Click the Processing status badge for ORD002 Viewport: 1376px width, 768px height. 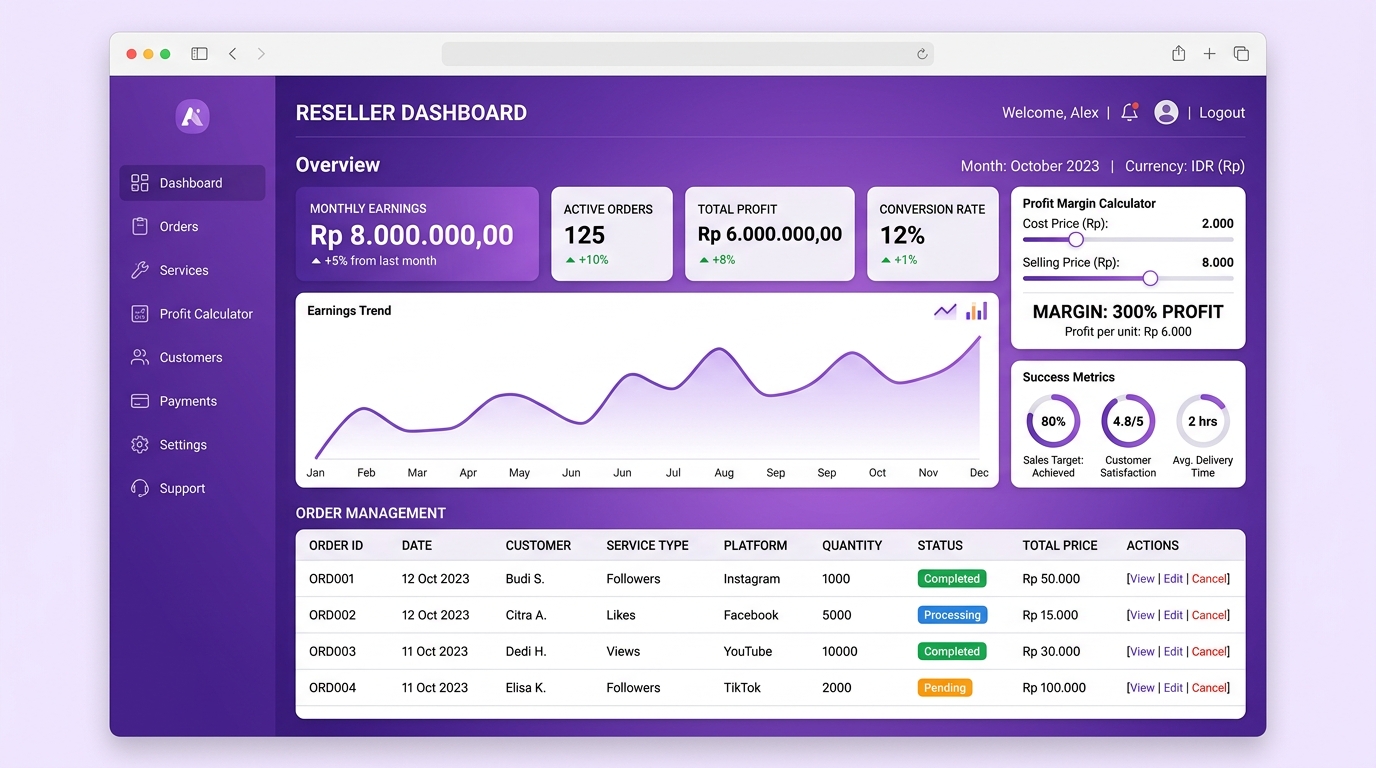(953, 615)
